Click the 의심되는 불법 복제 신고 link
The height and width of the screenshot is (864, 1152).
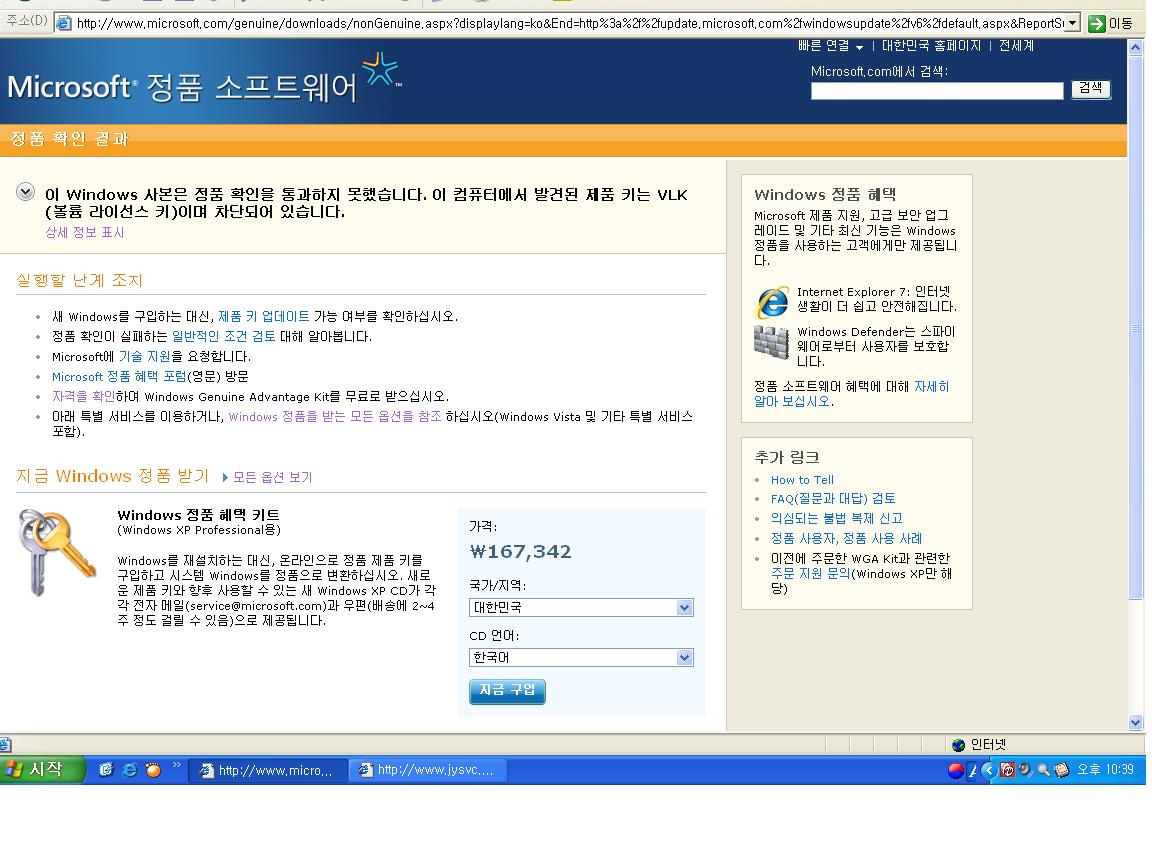coord(837,519)
